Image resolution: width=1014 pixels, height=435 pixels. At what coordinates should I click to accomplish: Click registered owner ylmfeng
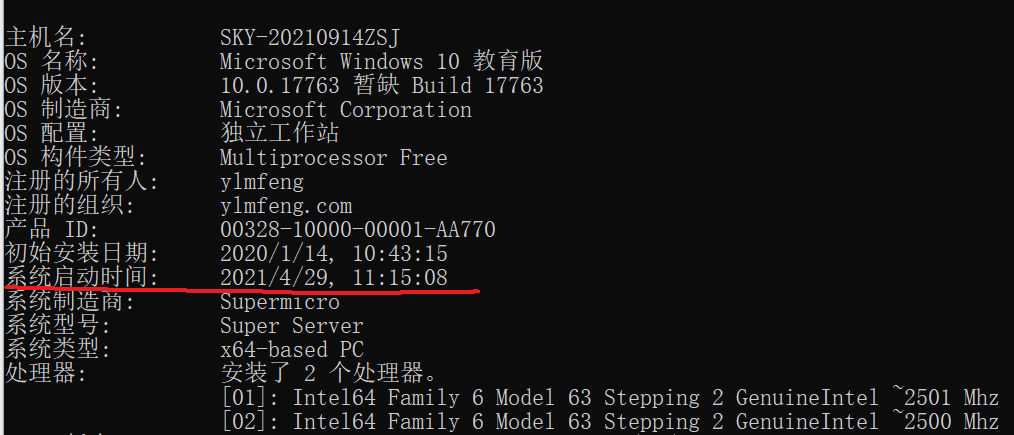click(261, 182)
